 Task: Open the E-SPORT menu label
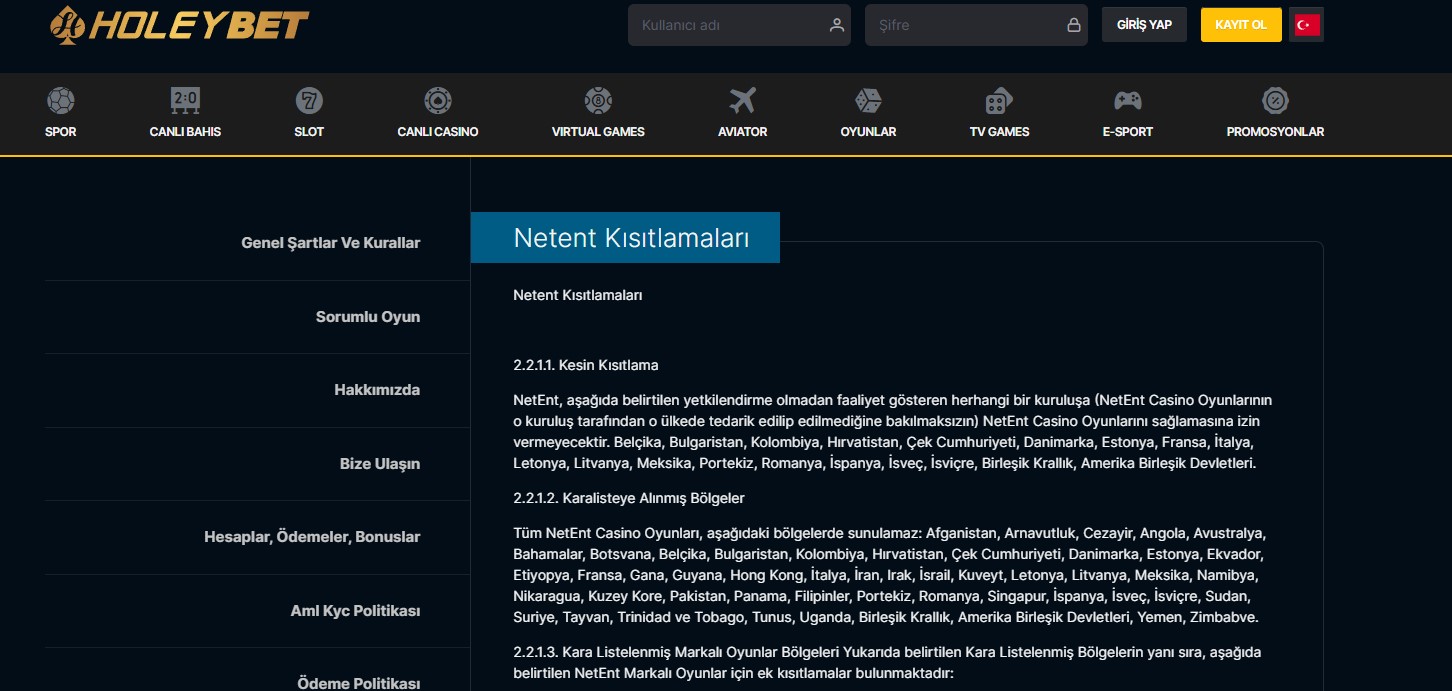coord(1128,132)
